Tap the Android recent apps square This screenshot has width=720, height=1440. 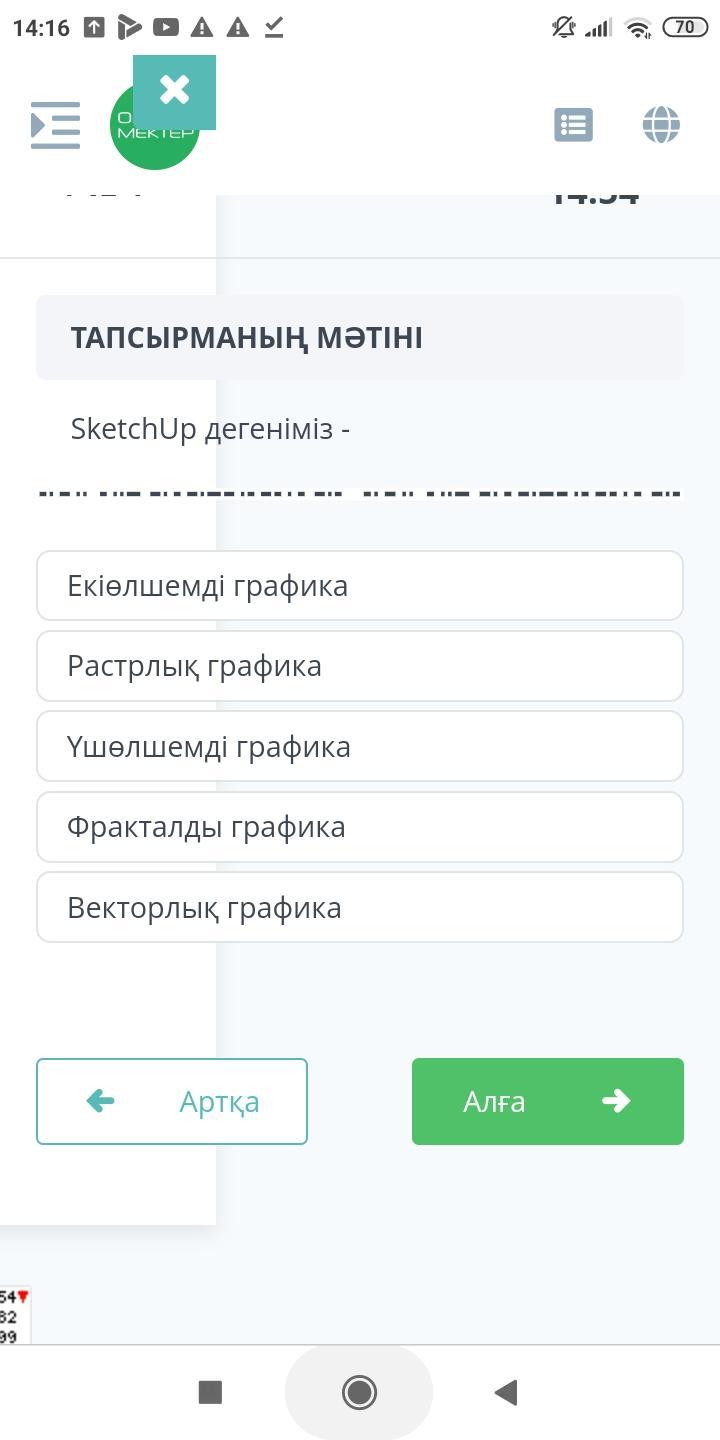(210, 1391)
